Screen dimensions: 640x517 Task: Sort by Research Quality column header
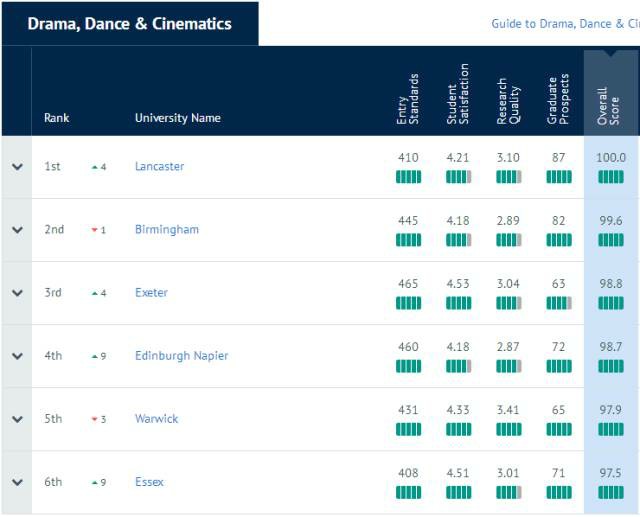tap(508, 101)
